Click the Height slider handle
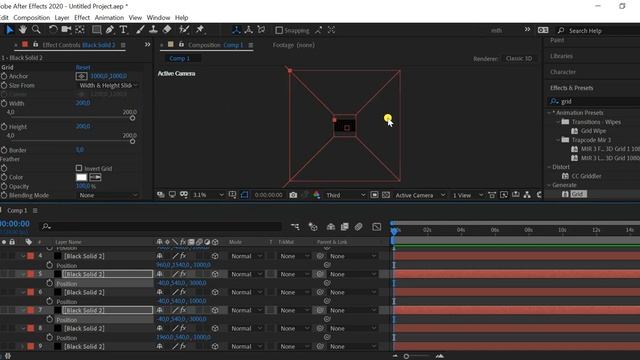 (x=132, y=142)
